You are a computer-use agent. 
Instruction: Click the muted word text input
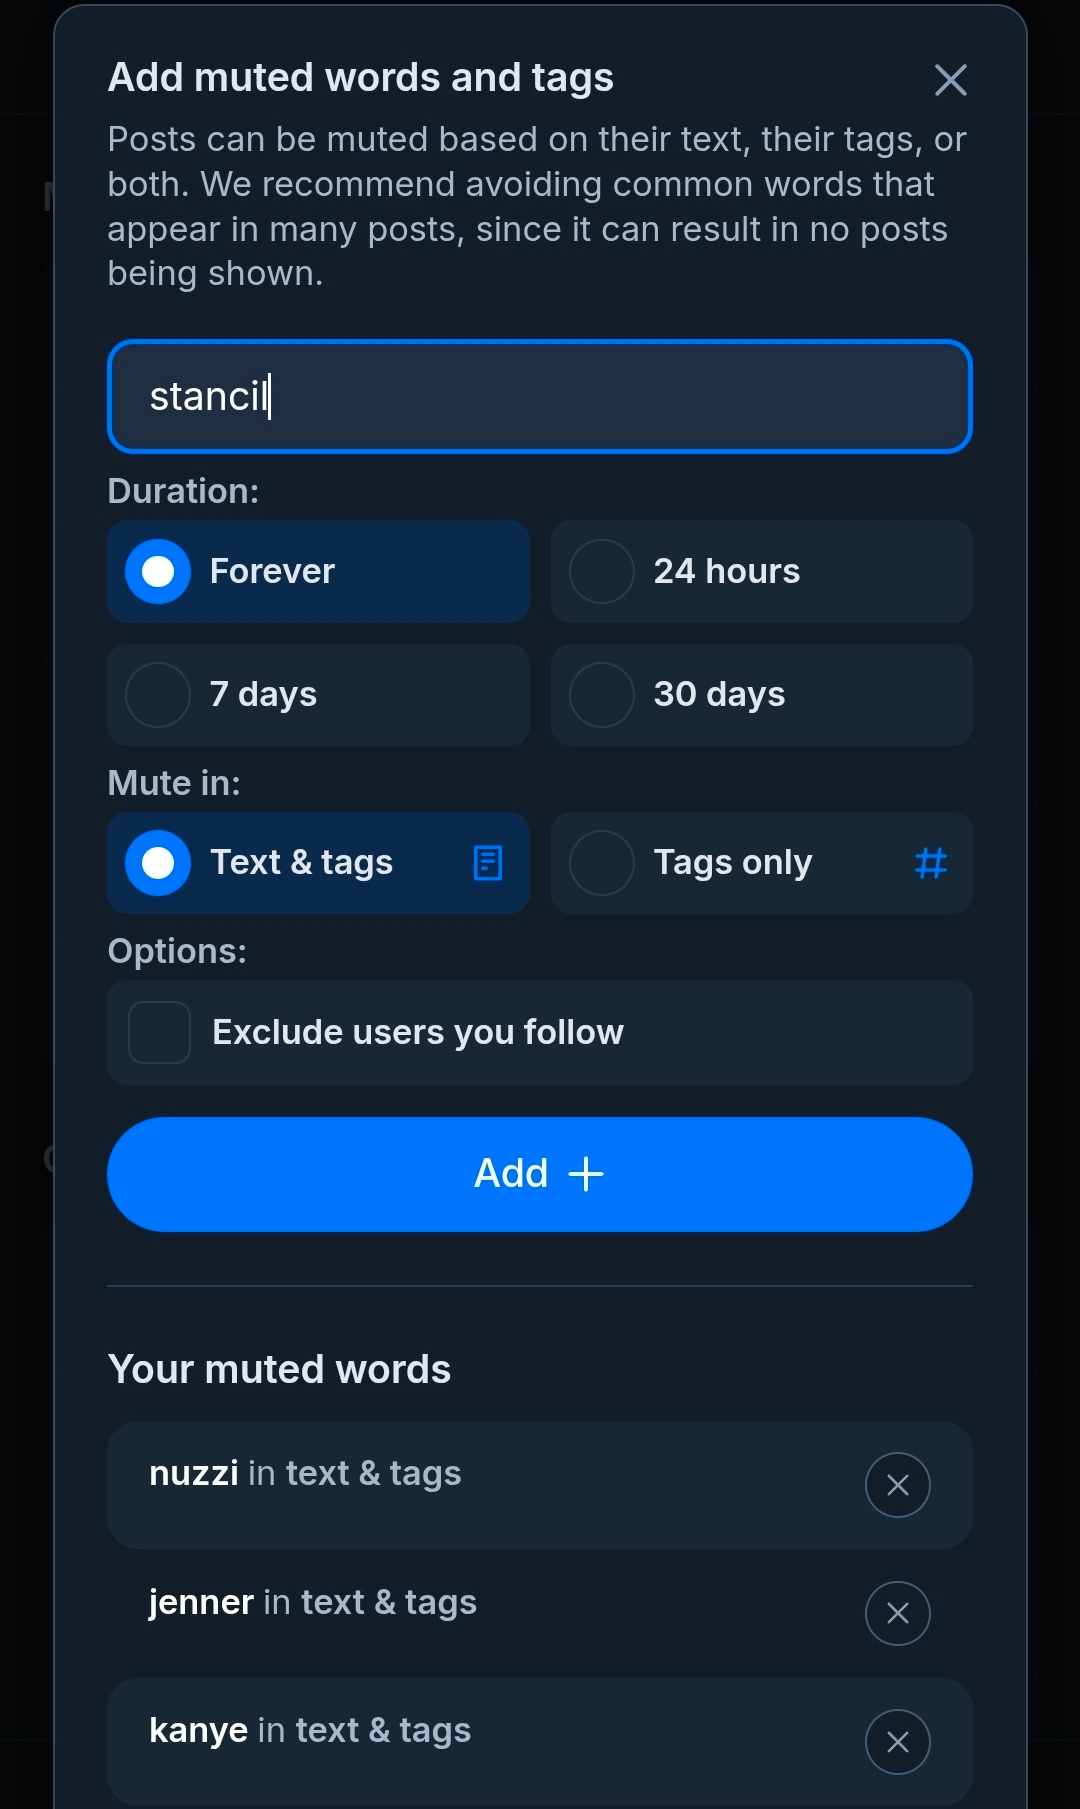click(x=540, y=397)
